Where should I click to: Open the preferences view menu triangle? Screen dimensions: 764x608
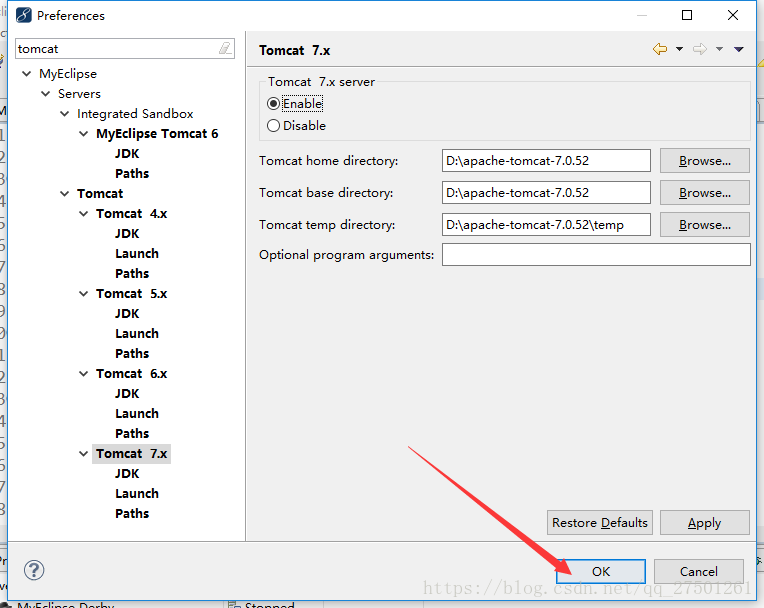[x=739, y=49]
